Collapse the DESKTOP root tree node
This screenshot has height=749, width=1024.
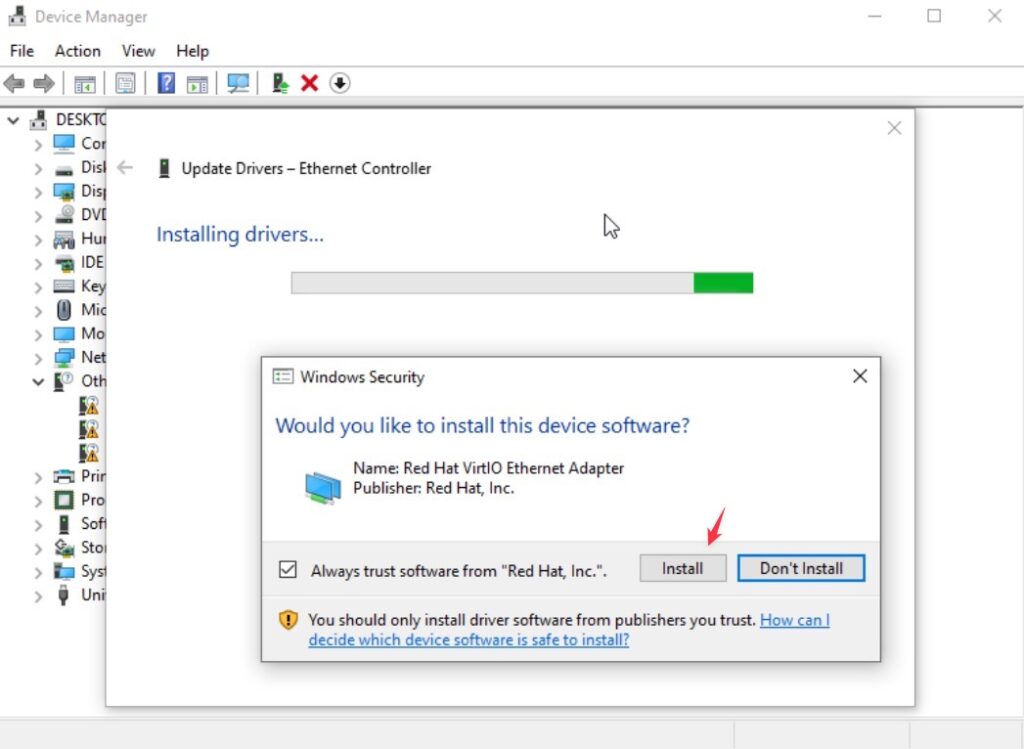(x=13, y=121)
